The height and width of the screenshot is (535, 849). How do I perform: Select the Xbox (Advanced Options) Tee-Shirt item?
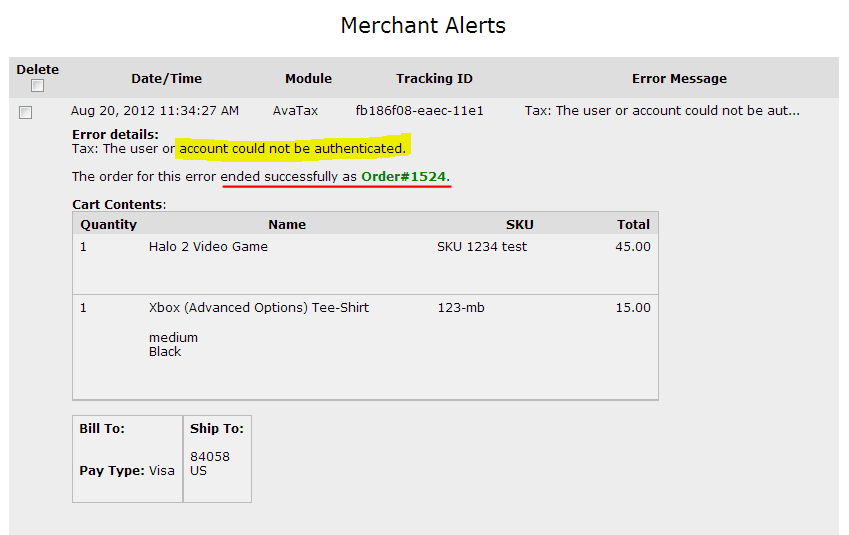coord(259,308)
